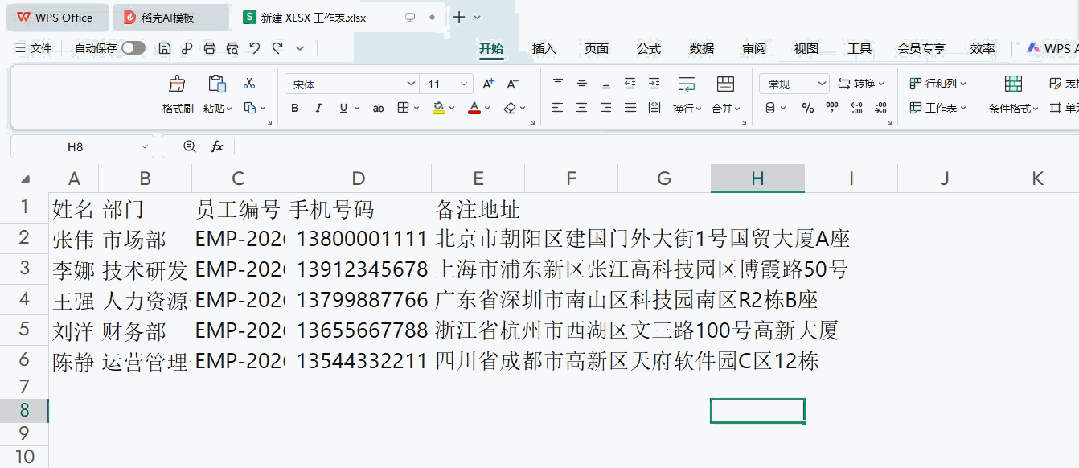Apply Underline formatting

341,108
